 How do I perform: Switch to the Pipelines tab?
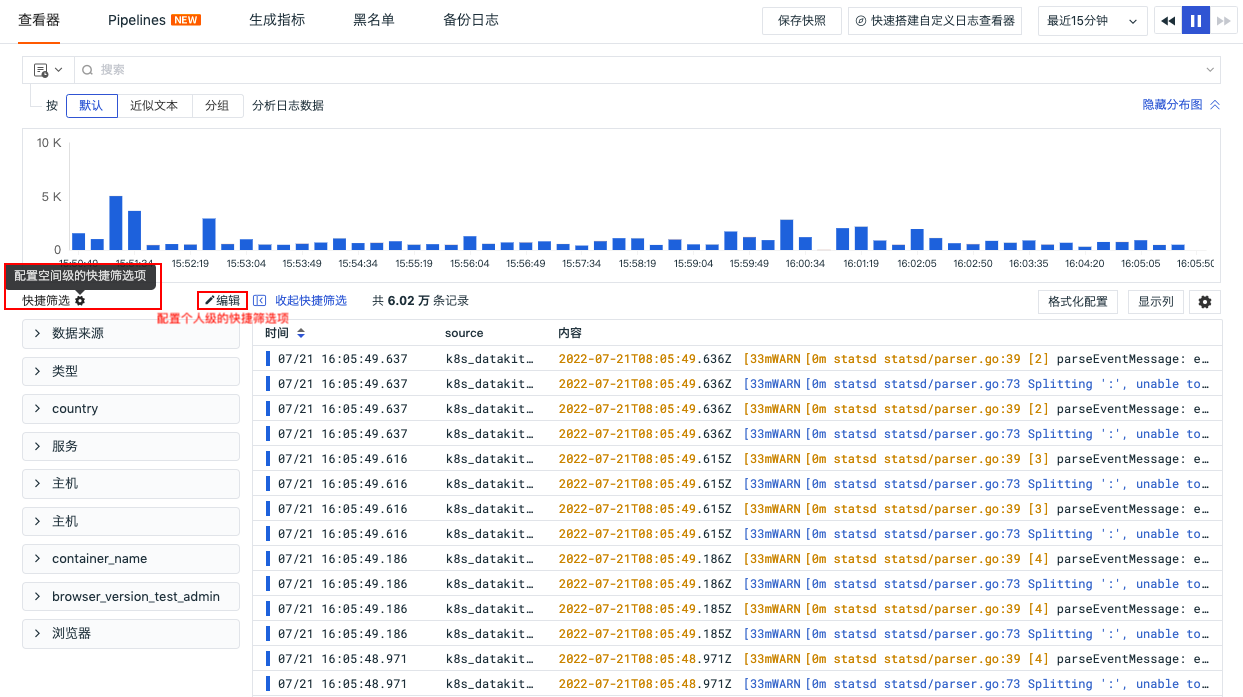154,20
